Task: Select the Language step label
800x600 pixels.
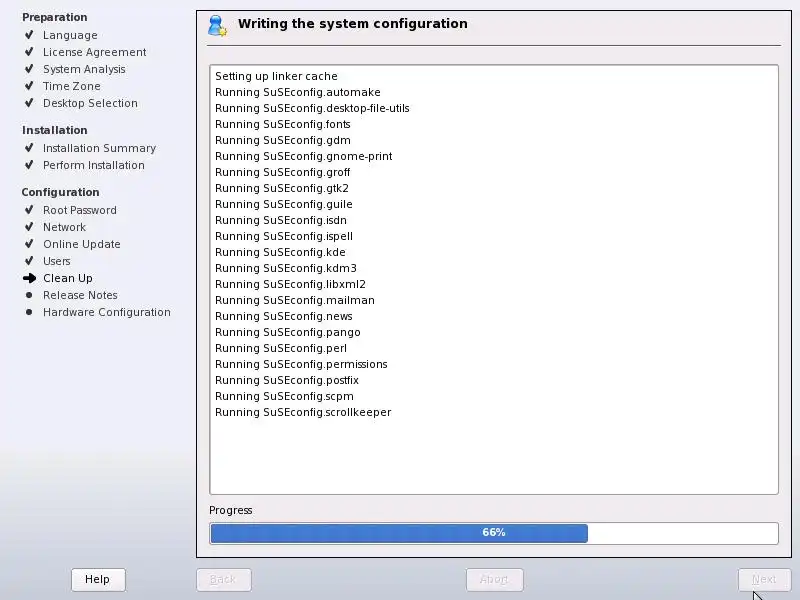Action: [70, 35]
